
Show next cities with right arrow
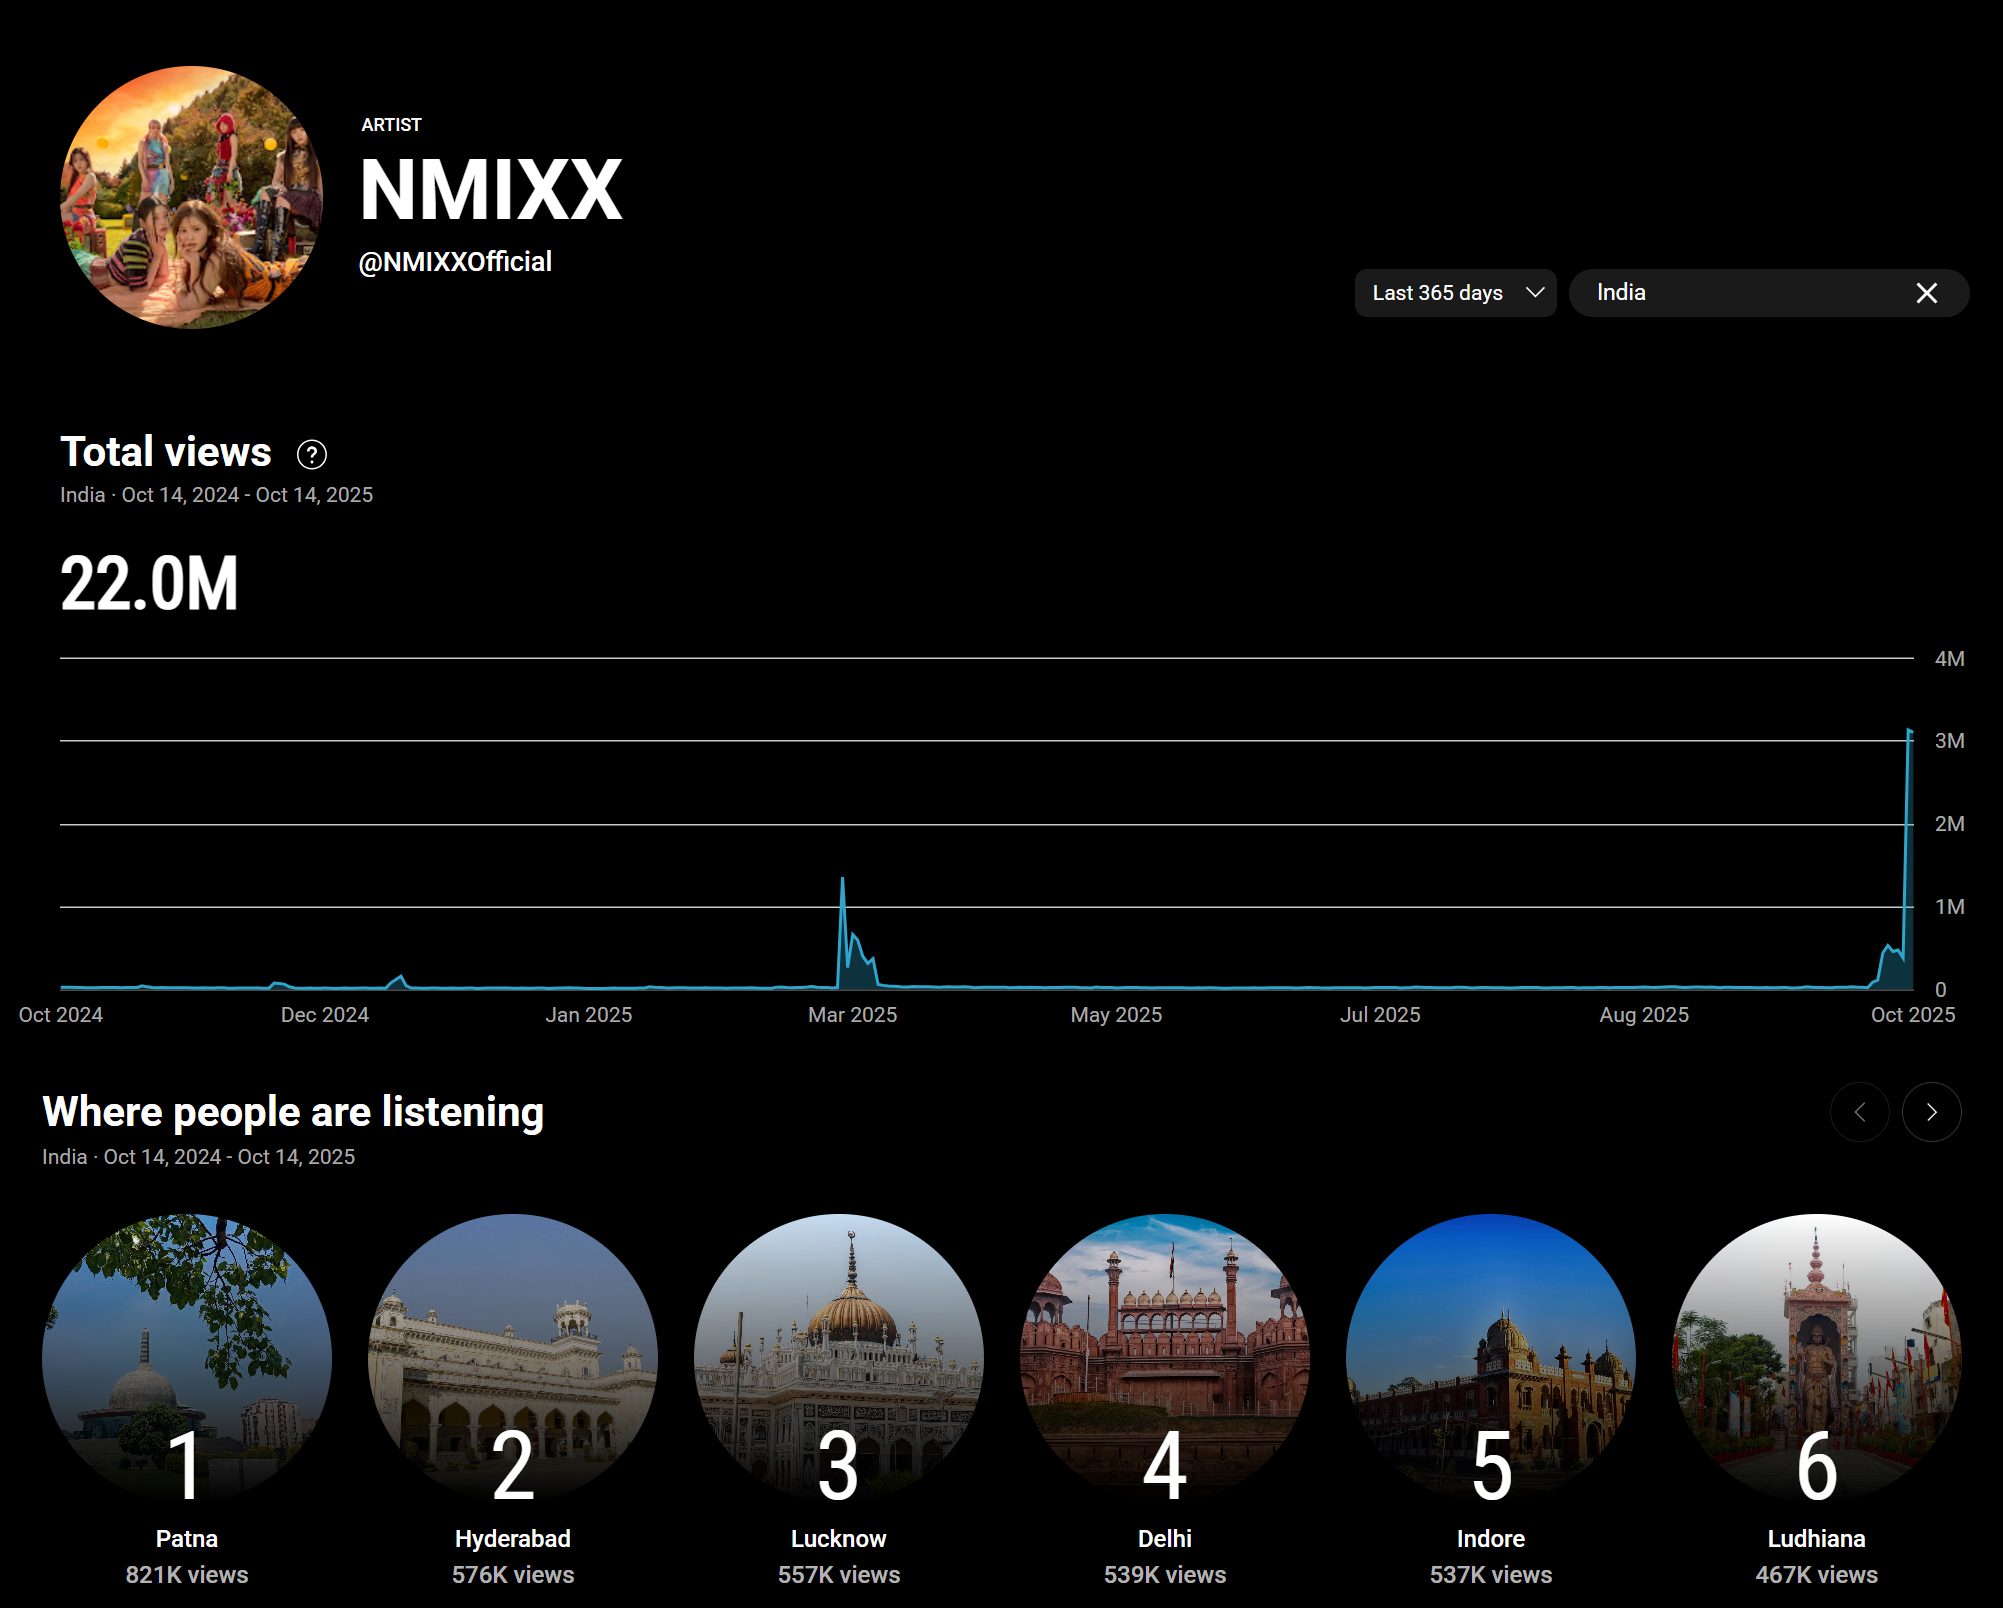click(1931, 1112)
